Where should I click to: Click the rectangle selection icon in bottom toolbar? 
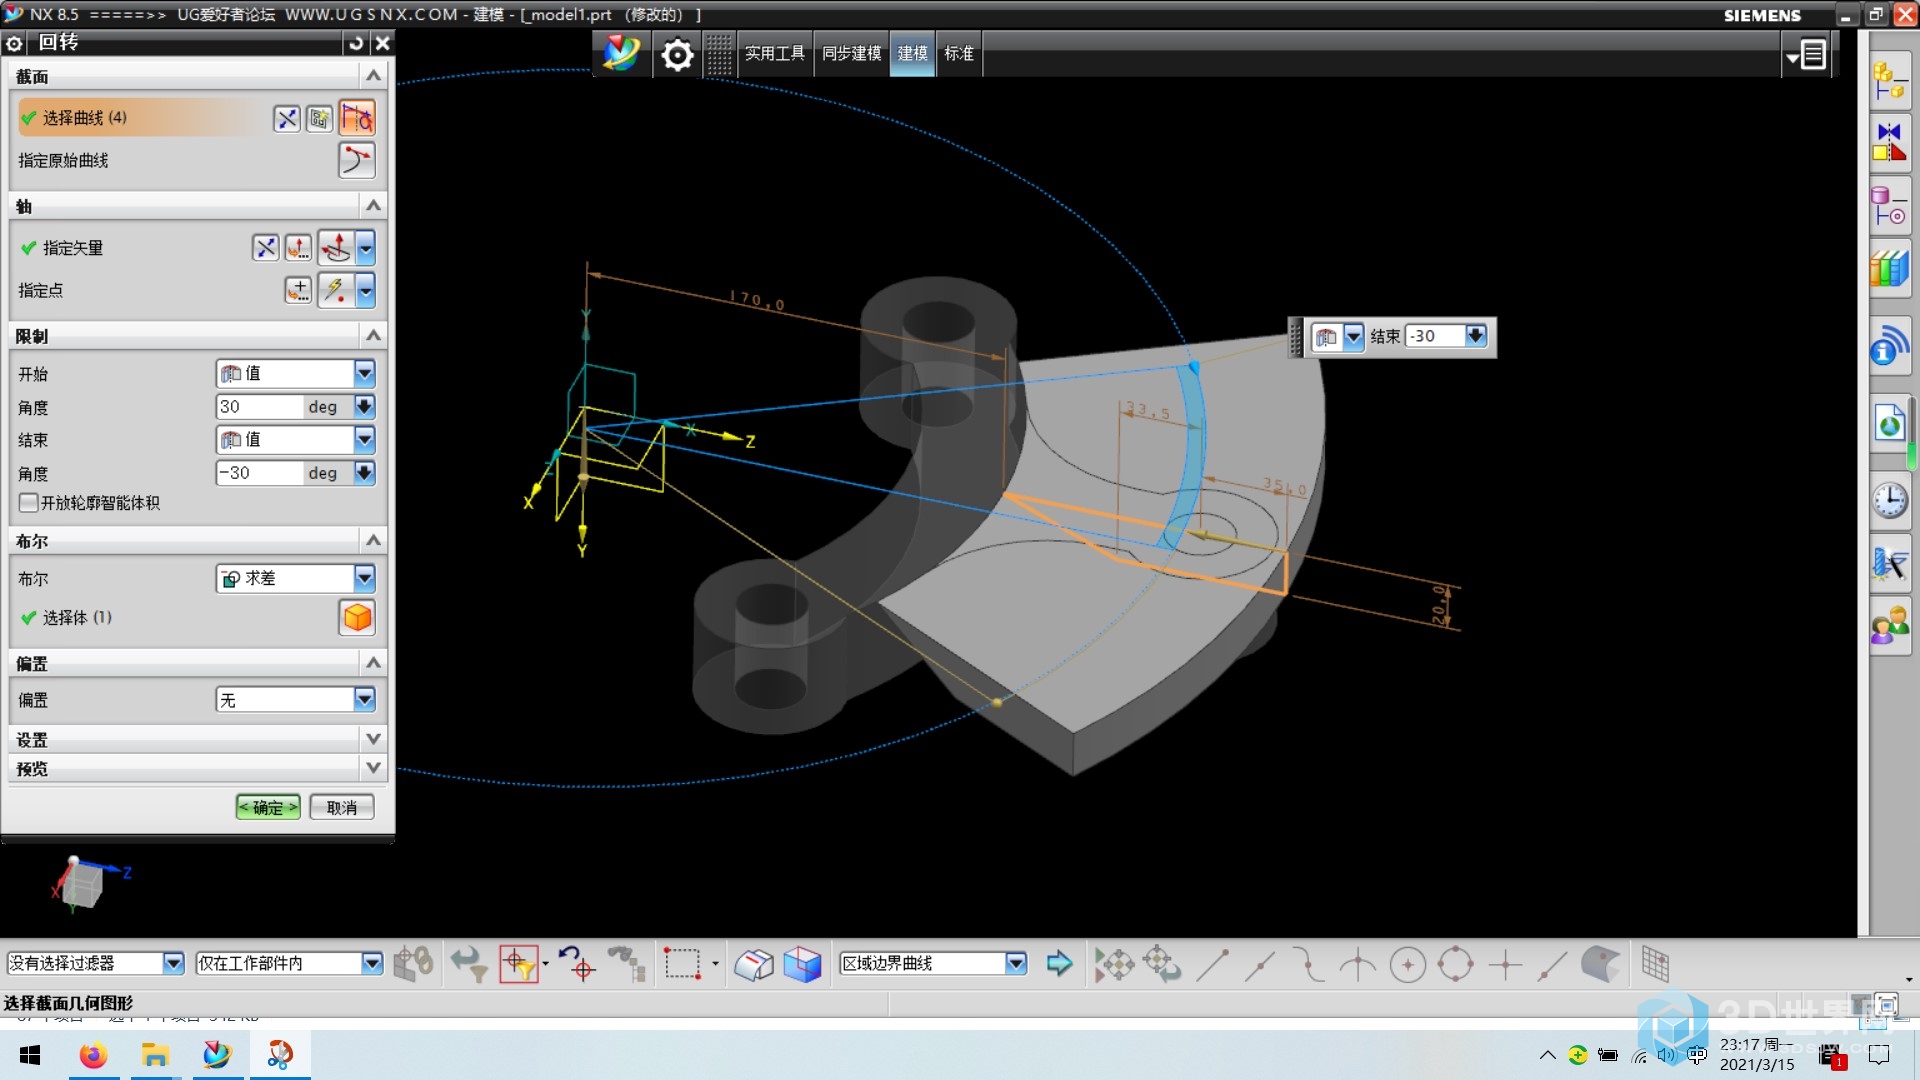click(683, 964)
